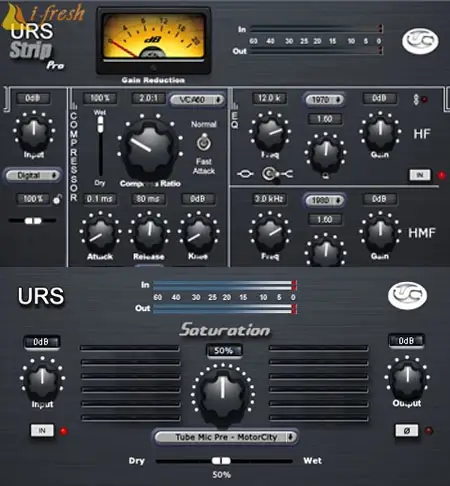
Task: Click the 2.0:1 ratio value field
Action: coord(149,98)
